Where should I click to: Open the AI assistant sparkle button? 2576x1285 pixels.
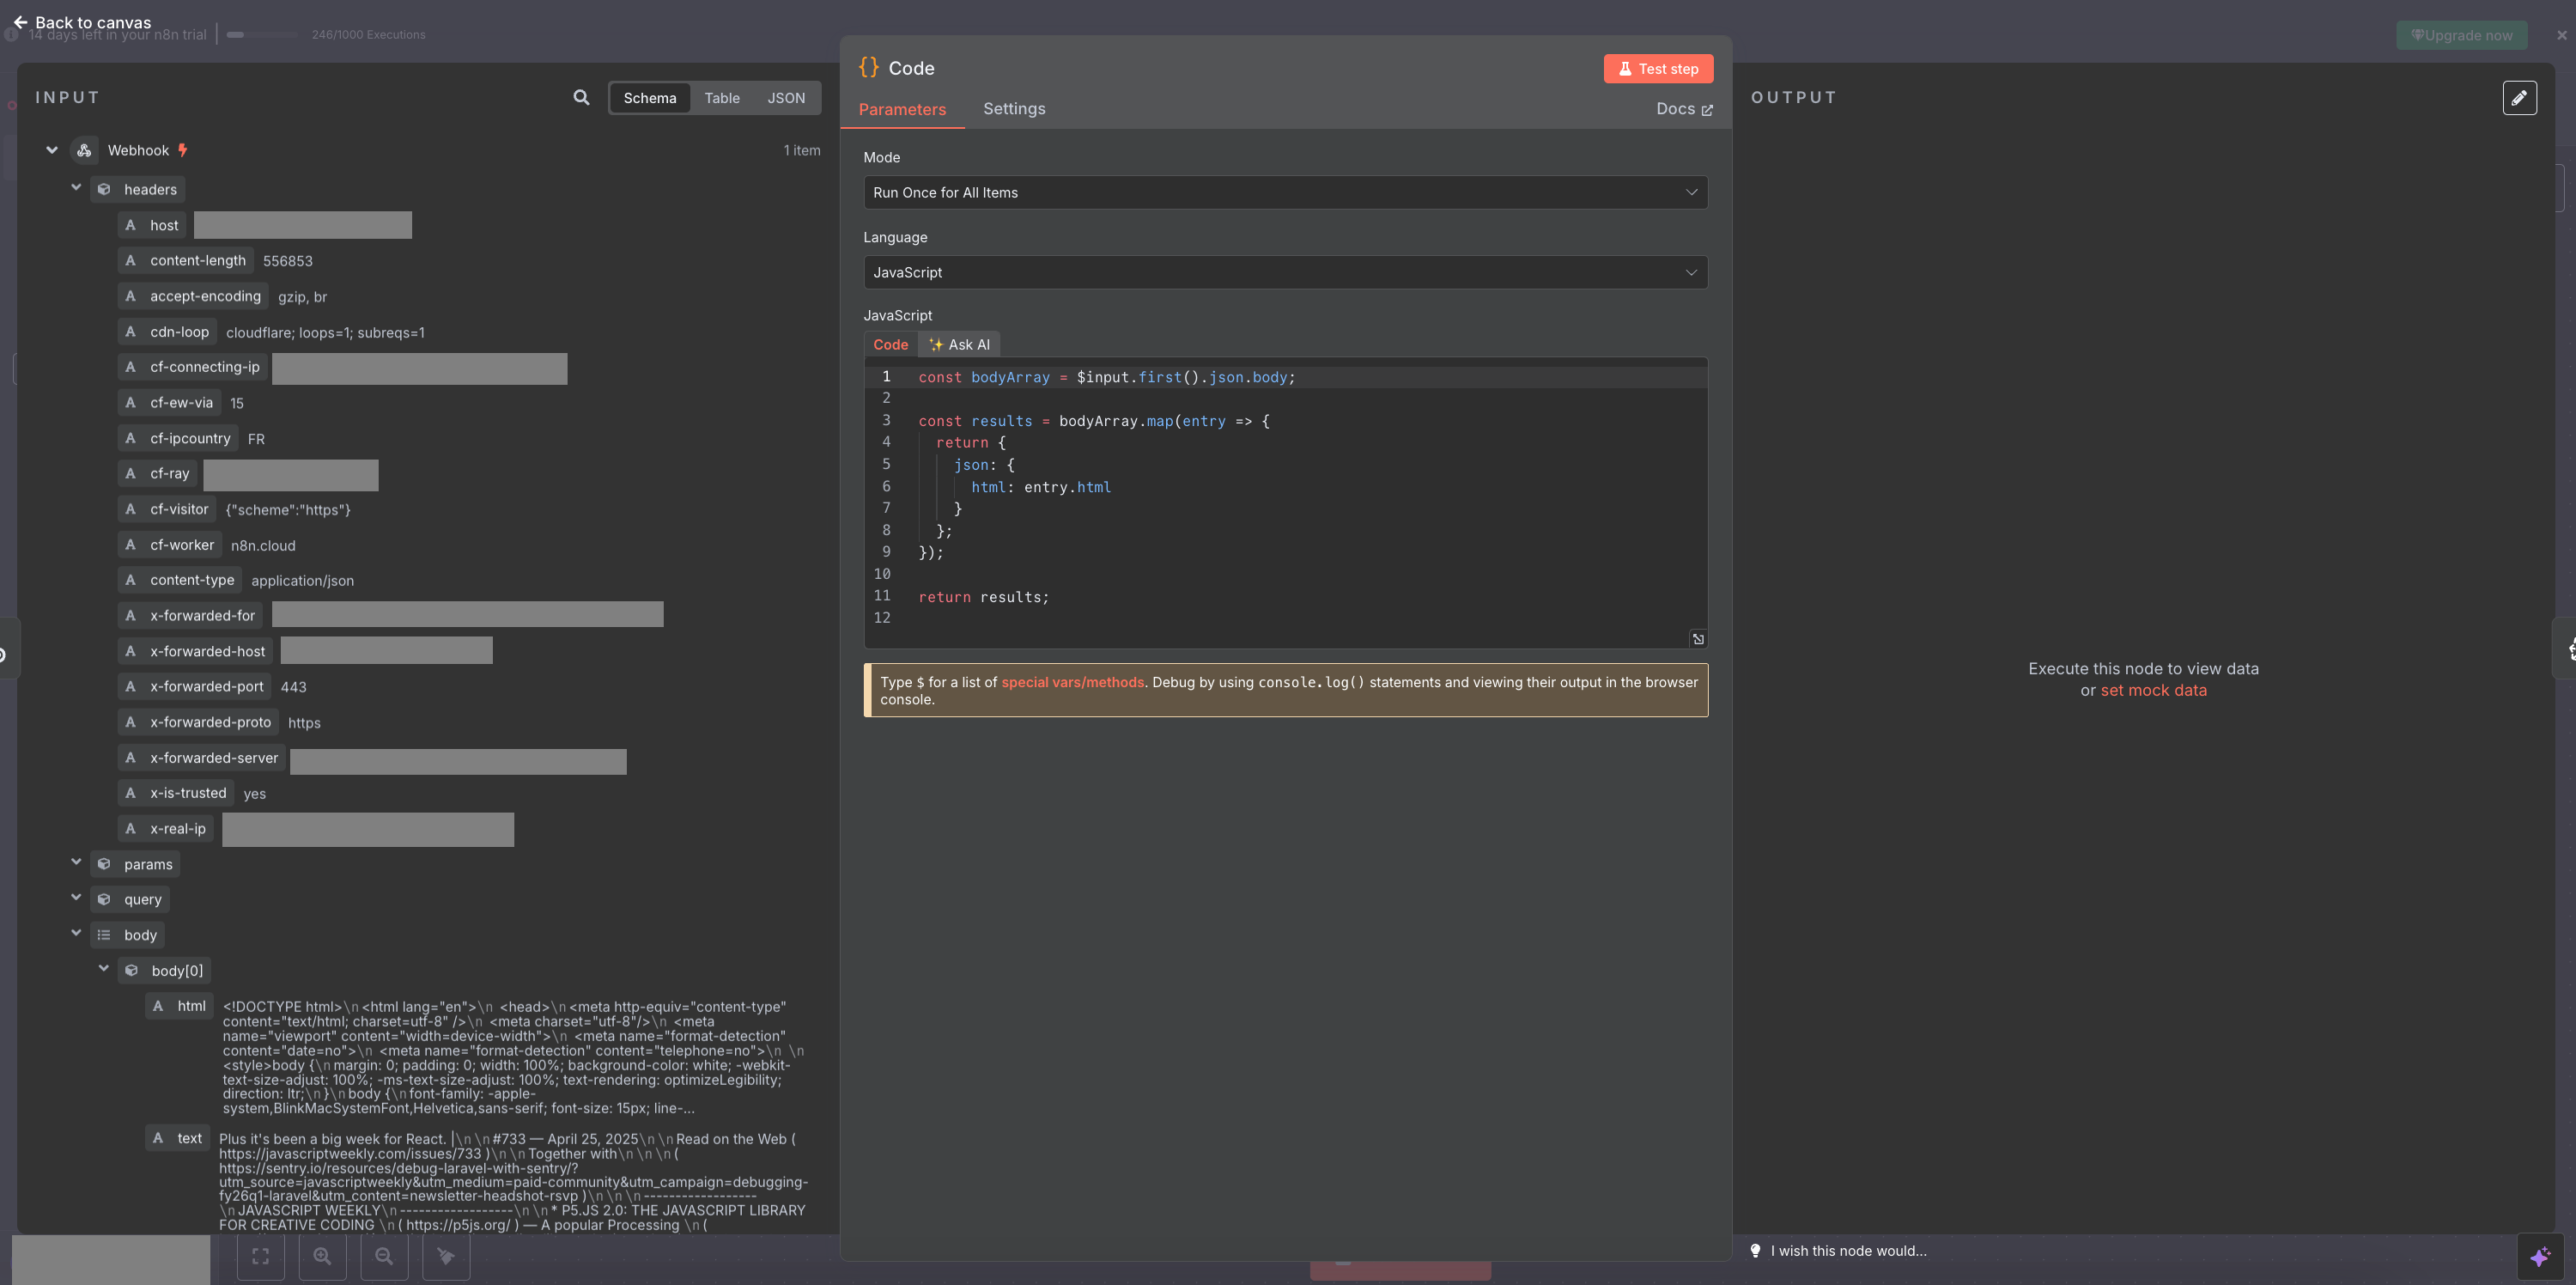tap(2540, 1257)
